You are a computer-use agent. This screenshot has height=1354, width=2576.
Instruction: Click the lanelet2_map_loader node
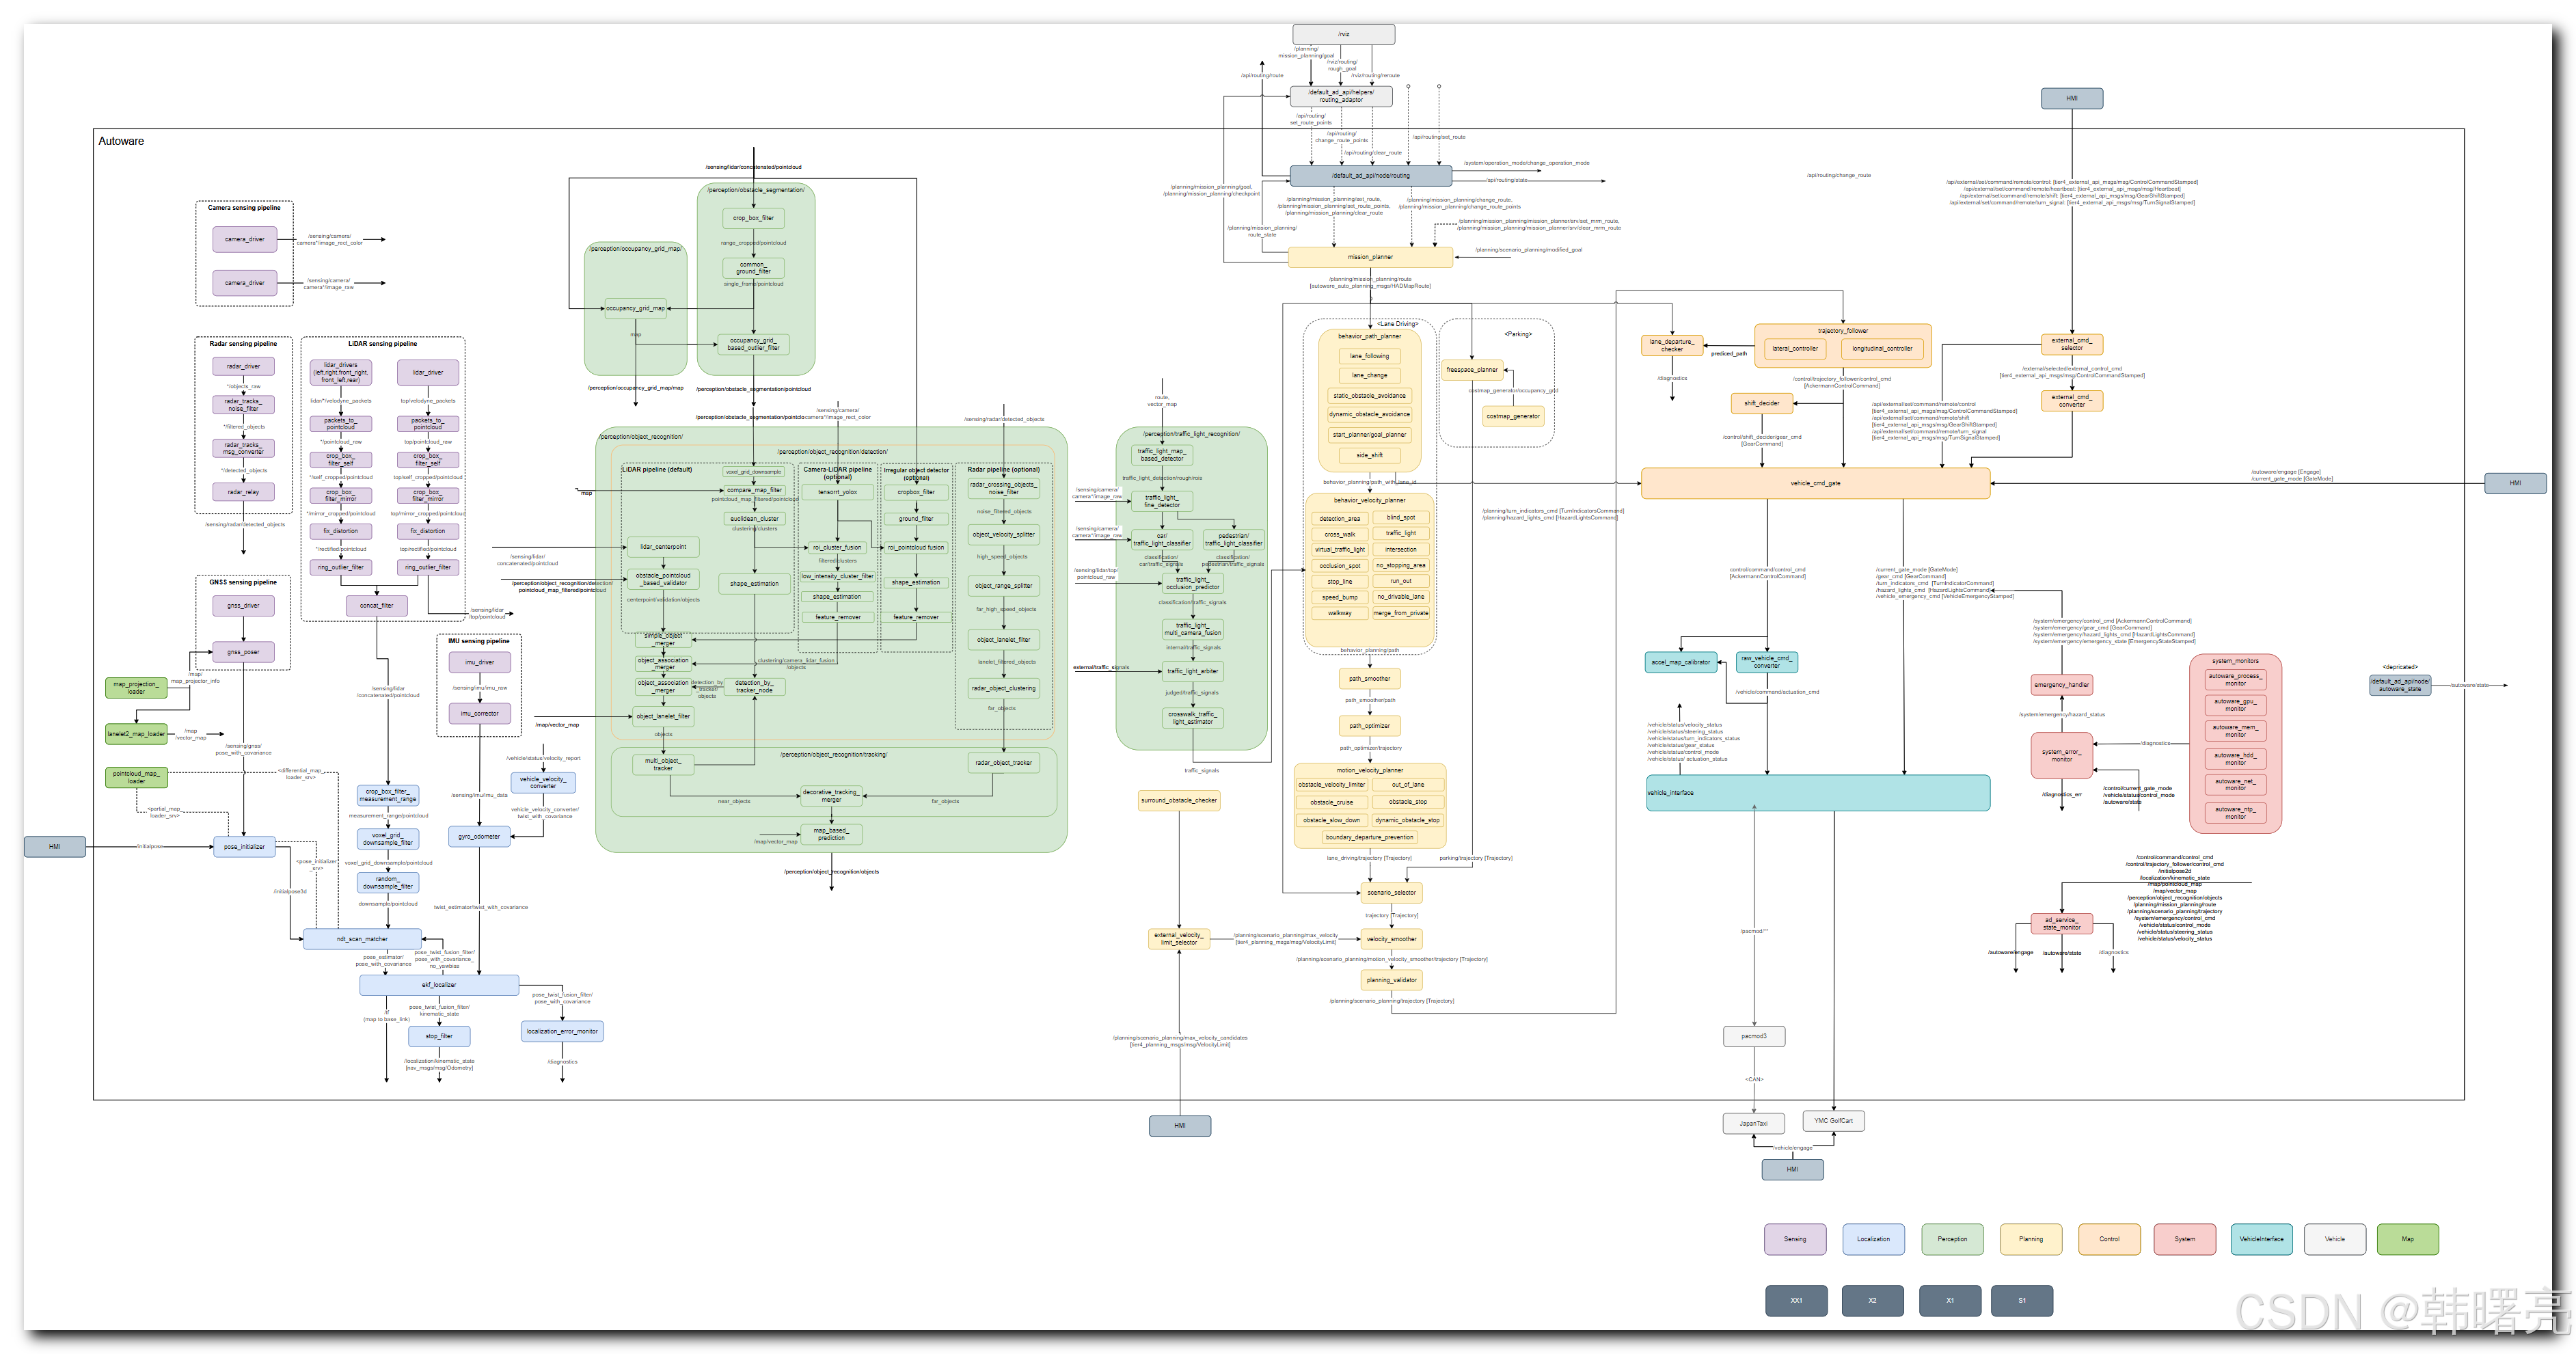point(136,733)
